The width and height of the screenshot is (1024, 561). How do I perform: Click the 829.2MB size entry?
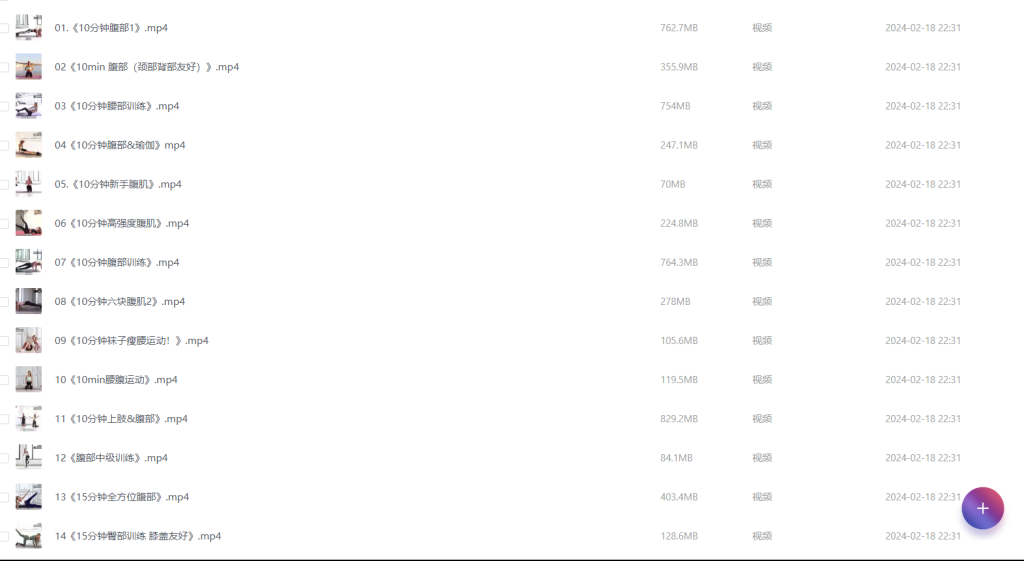click(679, 419)
